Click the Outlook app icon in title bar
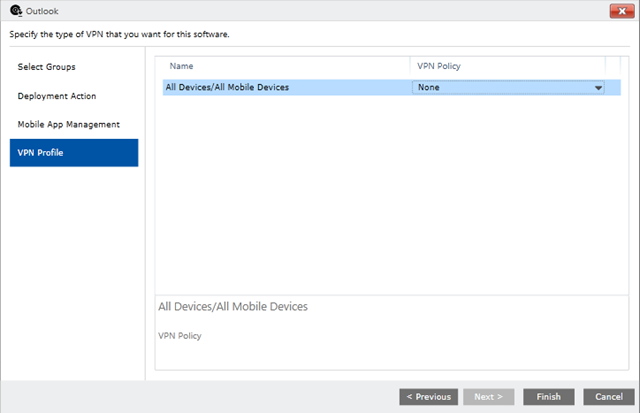 [16, 11]
